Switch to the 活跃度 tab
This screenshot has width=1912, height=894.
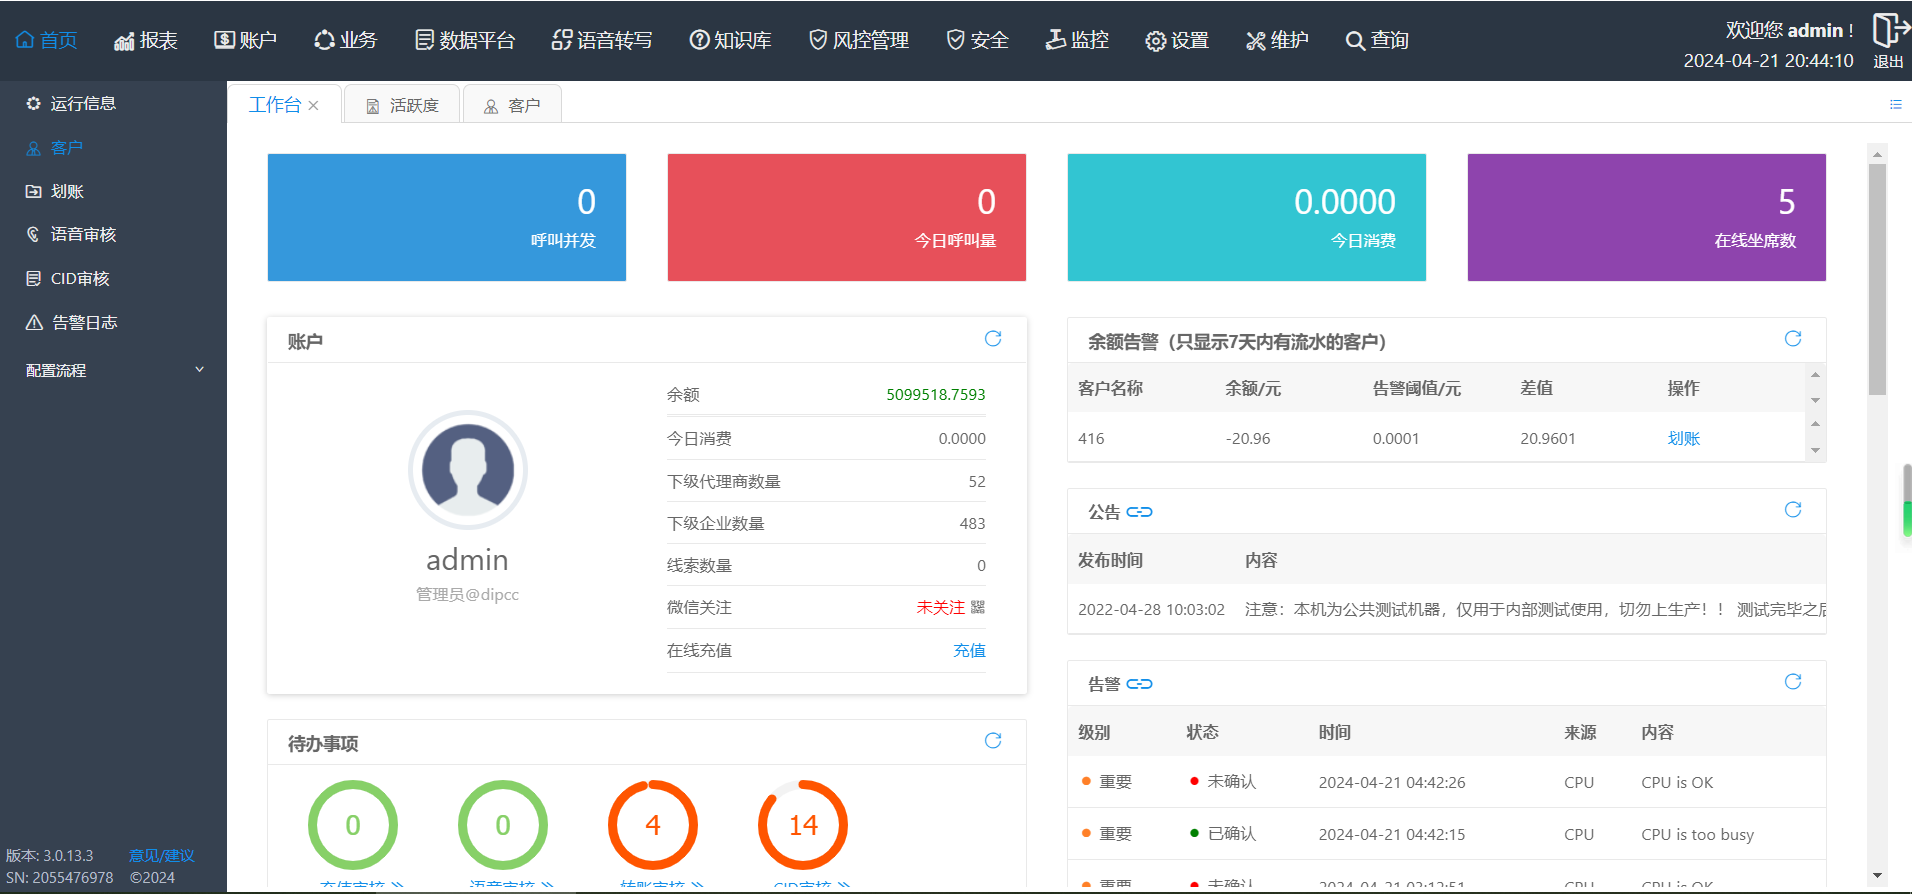pos(402,105)
